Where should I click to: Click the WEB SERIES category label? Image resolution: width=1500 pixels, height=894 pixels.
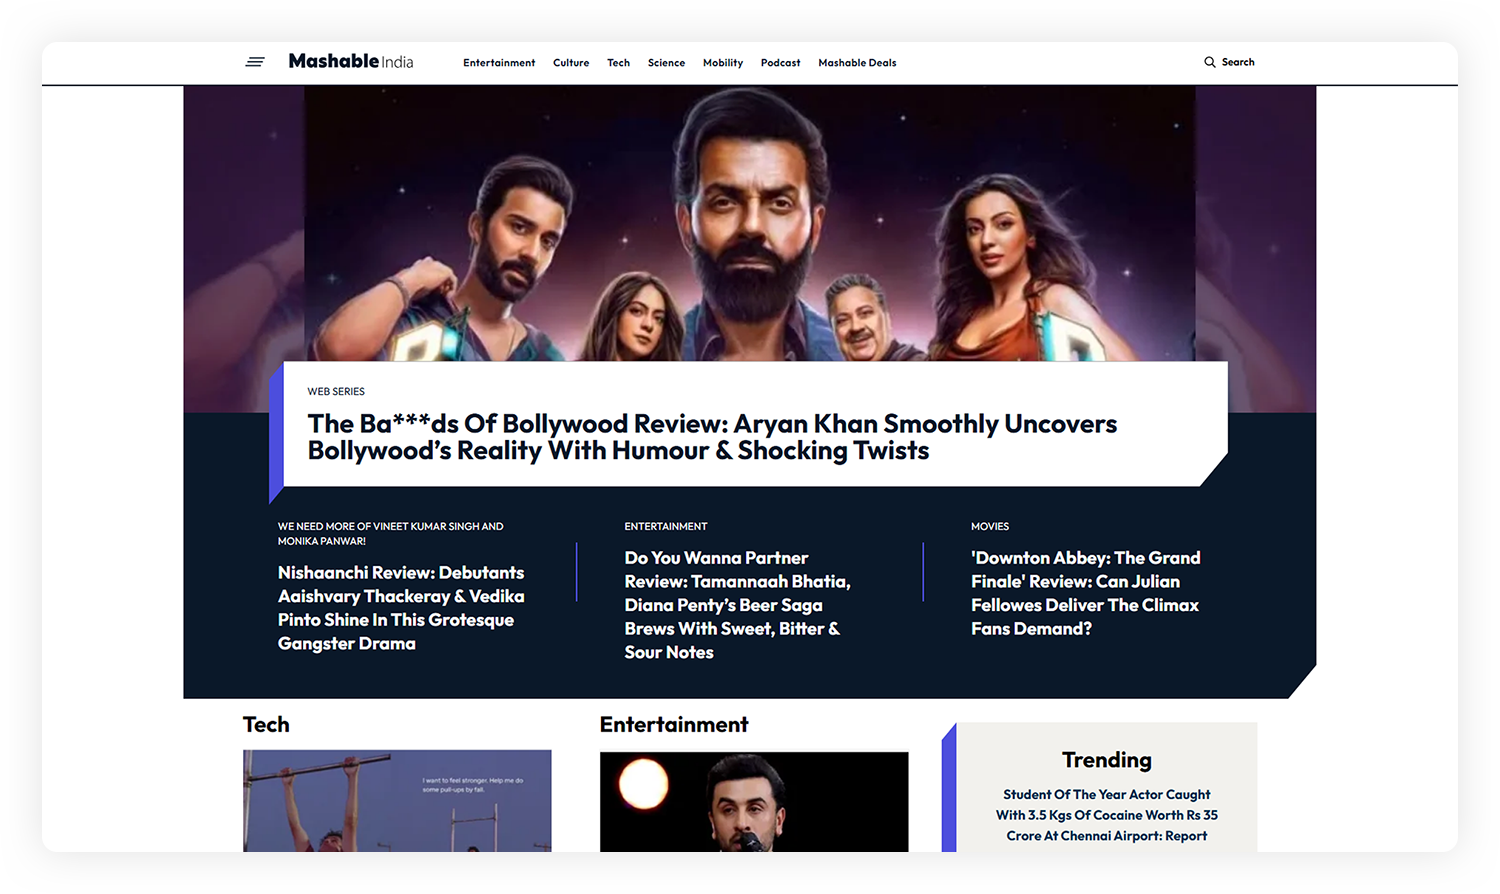(336, 392)
